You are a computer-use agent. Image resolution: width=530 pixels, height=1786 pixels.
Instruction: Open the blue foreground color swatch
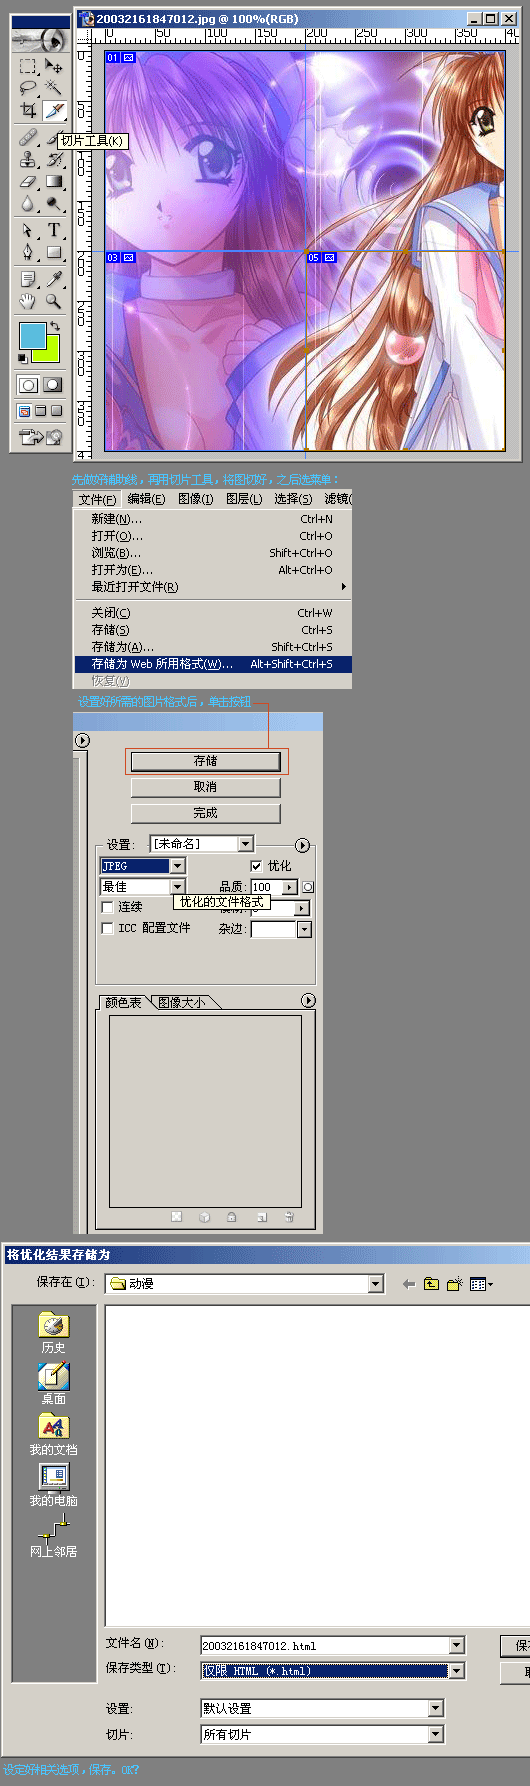[x=32, y=336]
